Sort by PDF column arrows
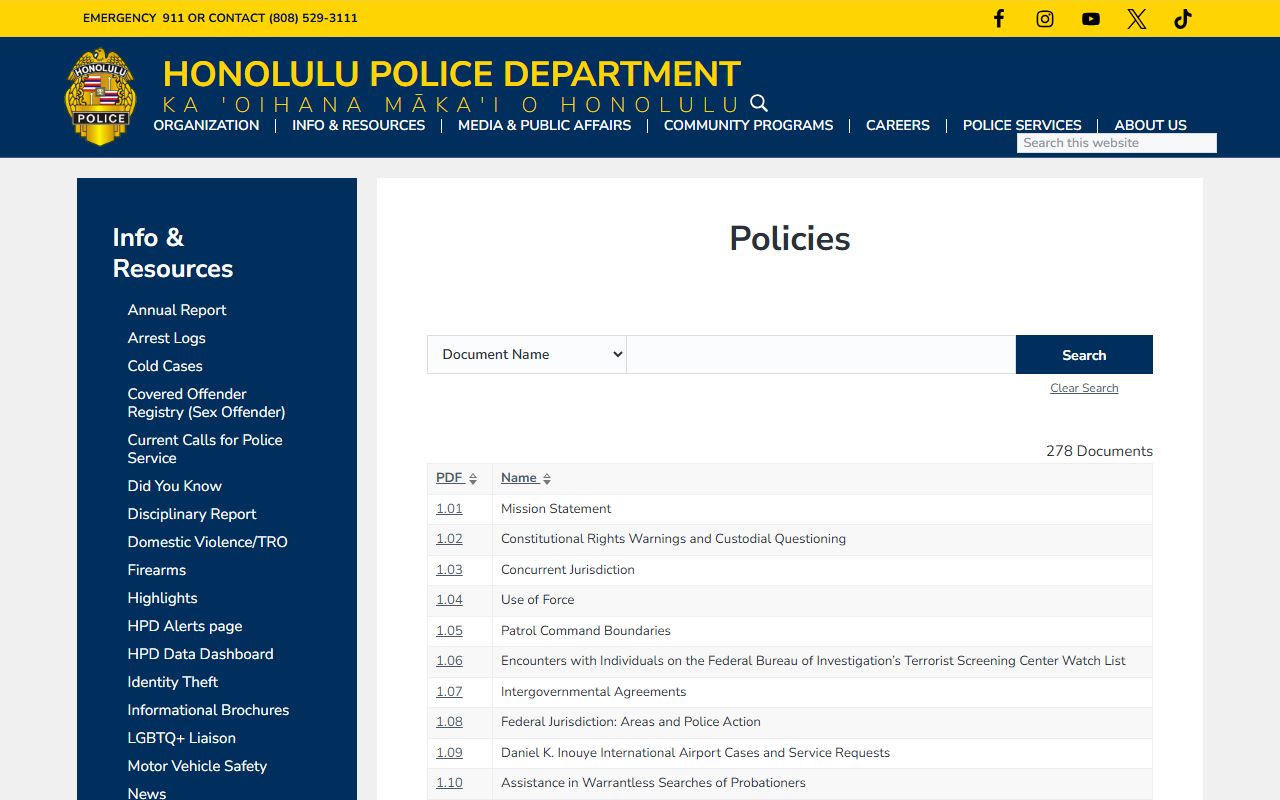 coord(473,479)
